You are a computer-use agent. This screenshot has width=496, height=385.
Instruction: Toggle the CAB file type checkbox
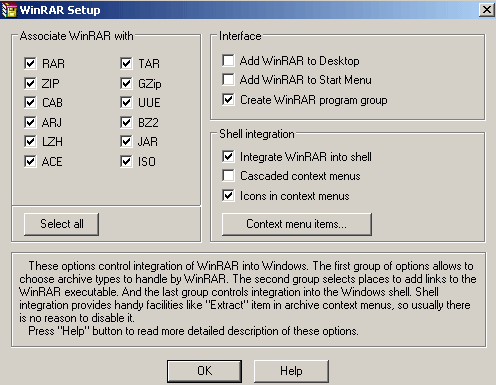point(30,102)
